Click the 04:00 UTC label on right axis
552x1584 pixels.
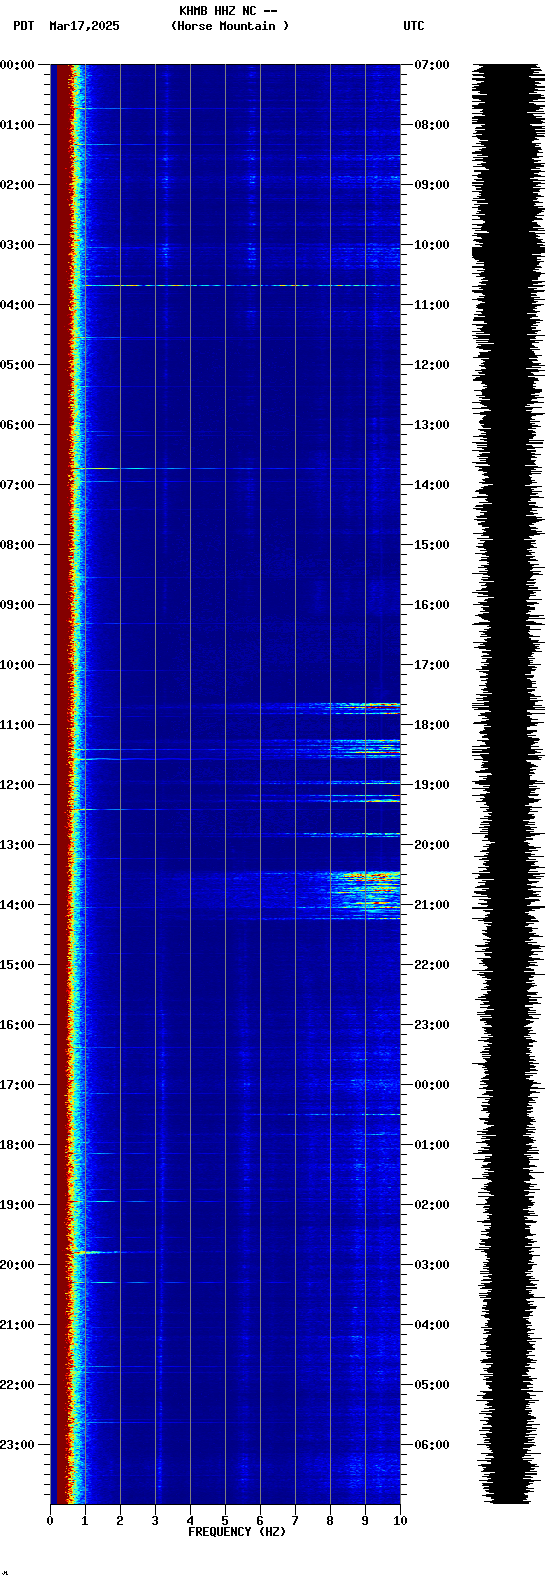432,1325
